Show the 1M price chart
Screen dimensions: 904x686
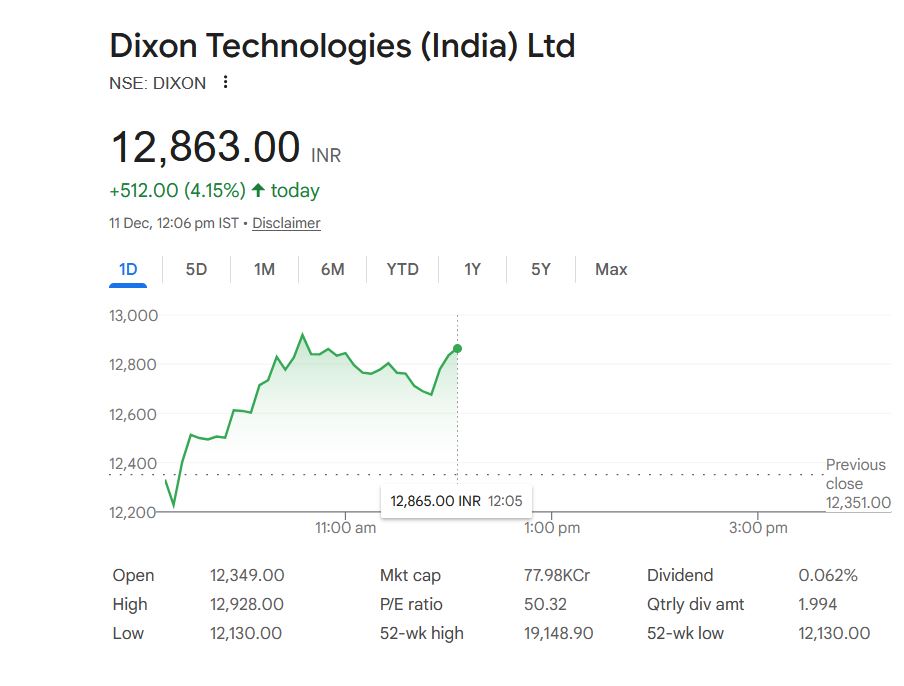264,269
